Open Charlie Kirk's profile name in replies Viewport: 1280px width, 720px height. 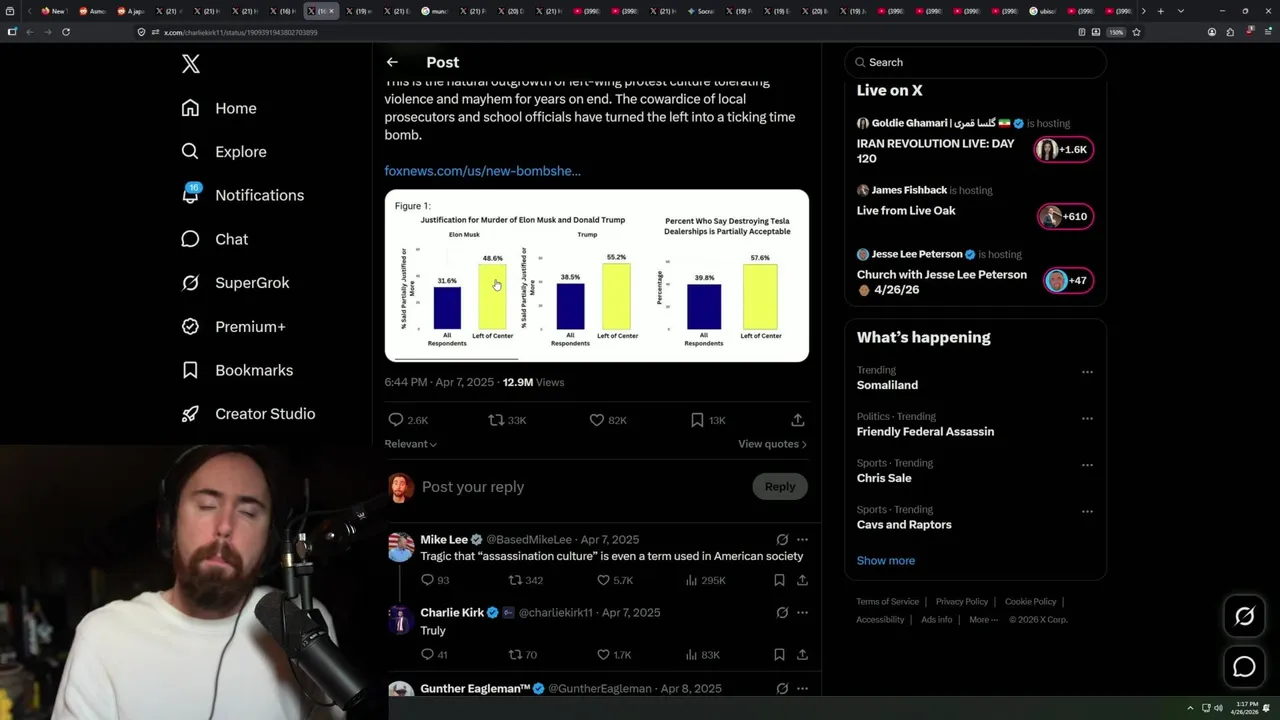coord(452,613)
